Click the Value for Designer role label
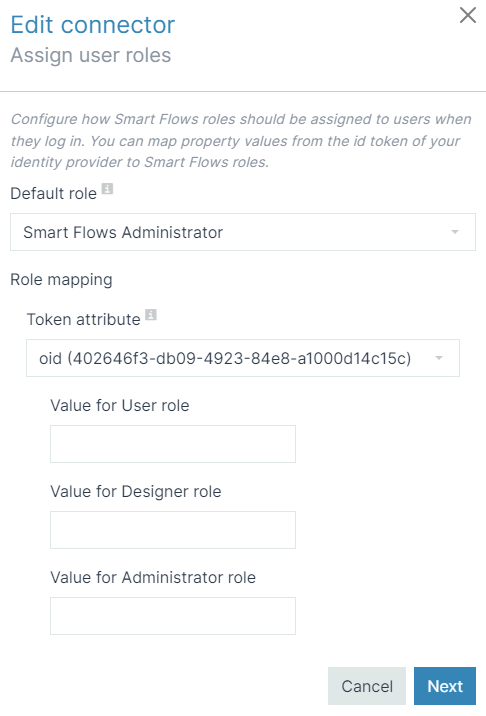Screen dimensions: 486x716 [x=136, y=491]
